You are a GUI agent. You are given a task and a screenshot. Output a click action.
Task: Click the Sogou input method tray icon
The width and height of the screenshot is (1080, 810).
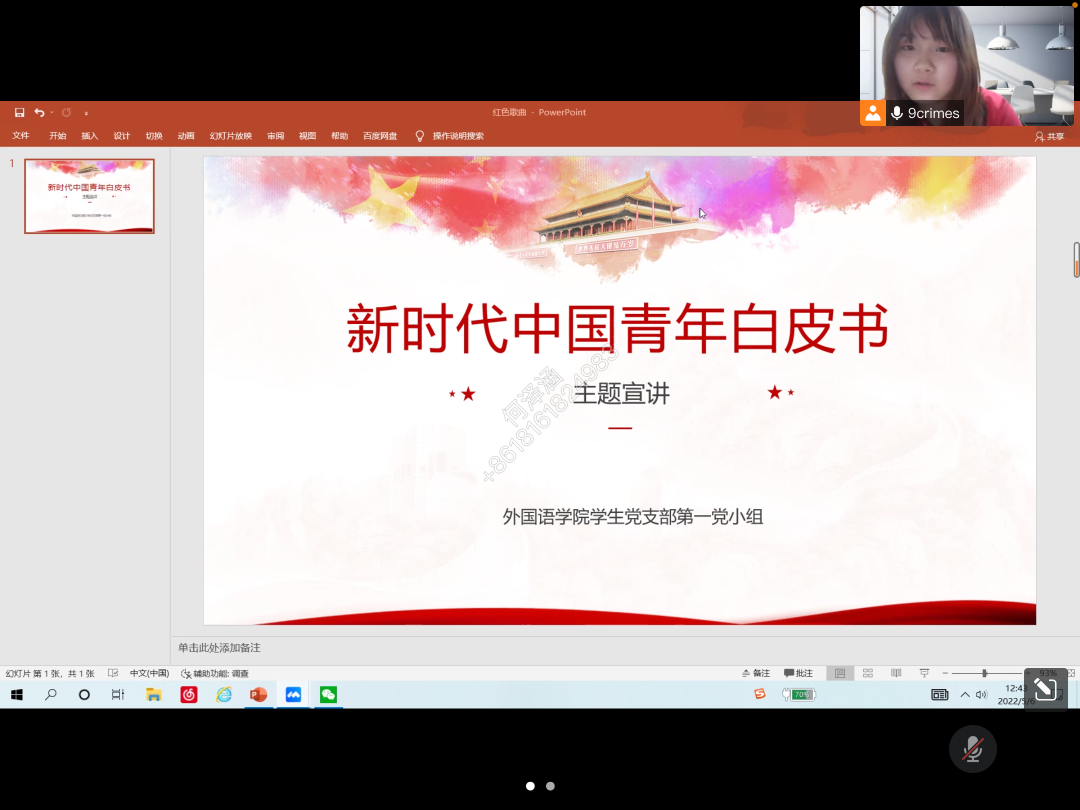(x=760, y=694)
